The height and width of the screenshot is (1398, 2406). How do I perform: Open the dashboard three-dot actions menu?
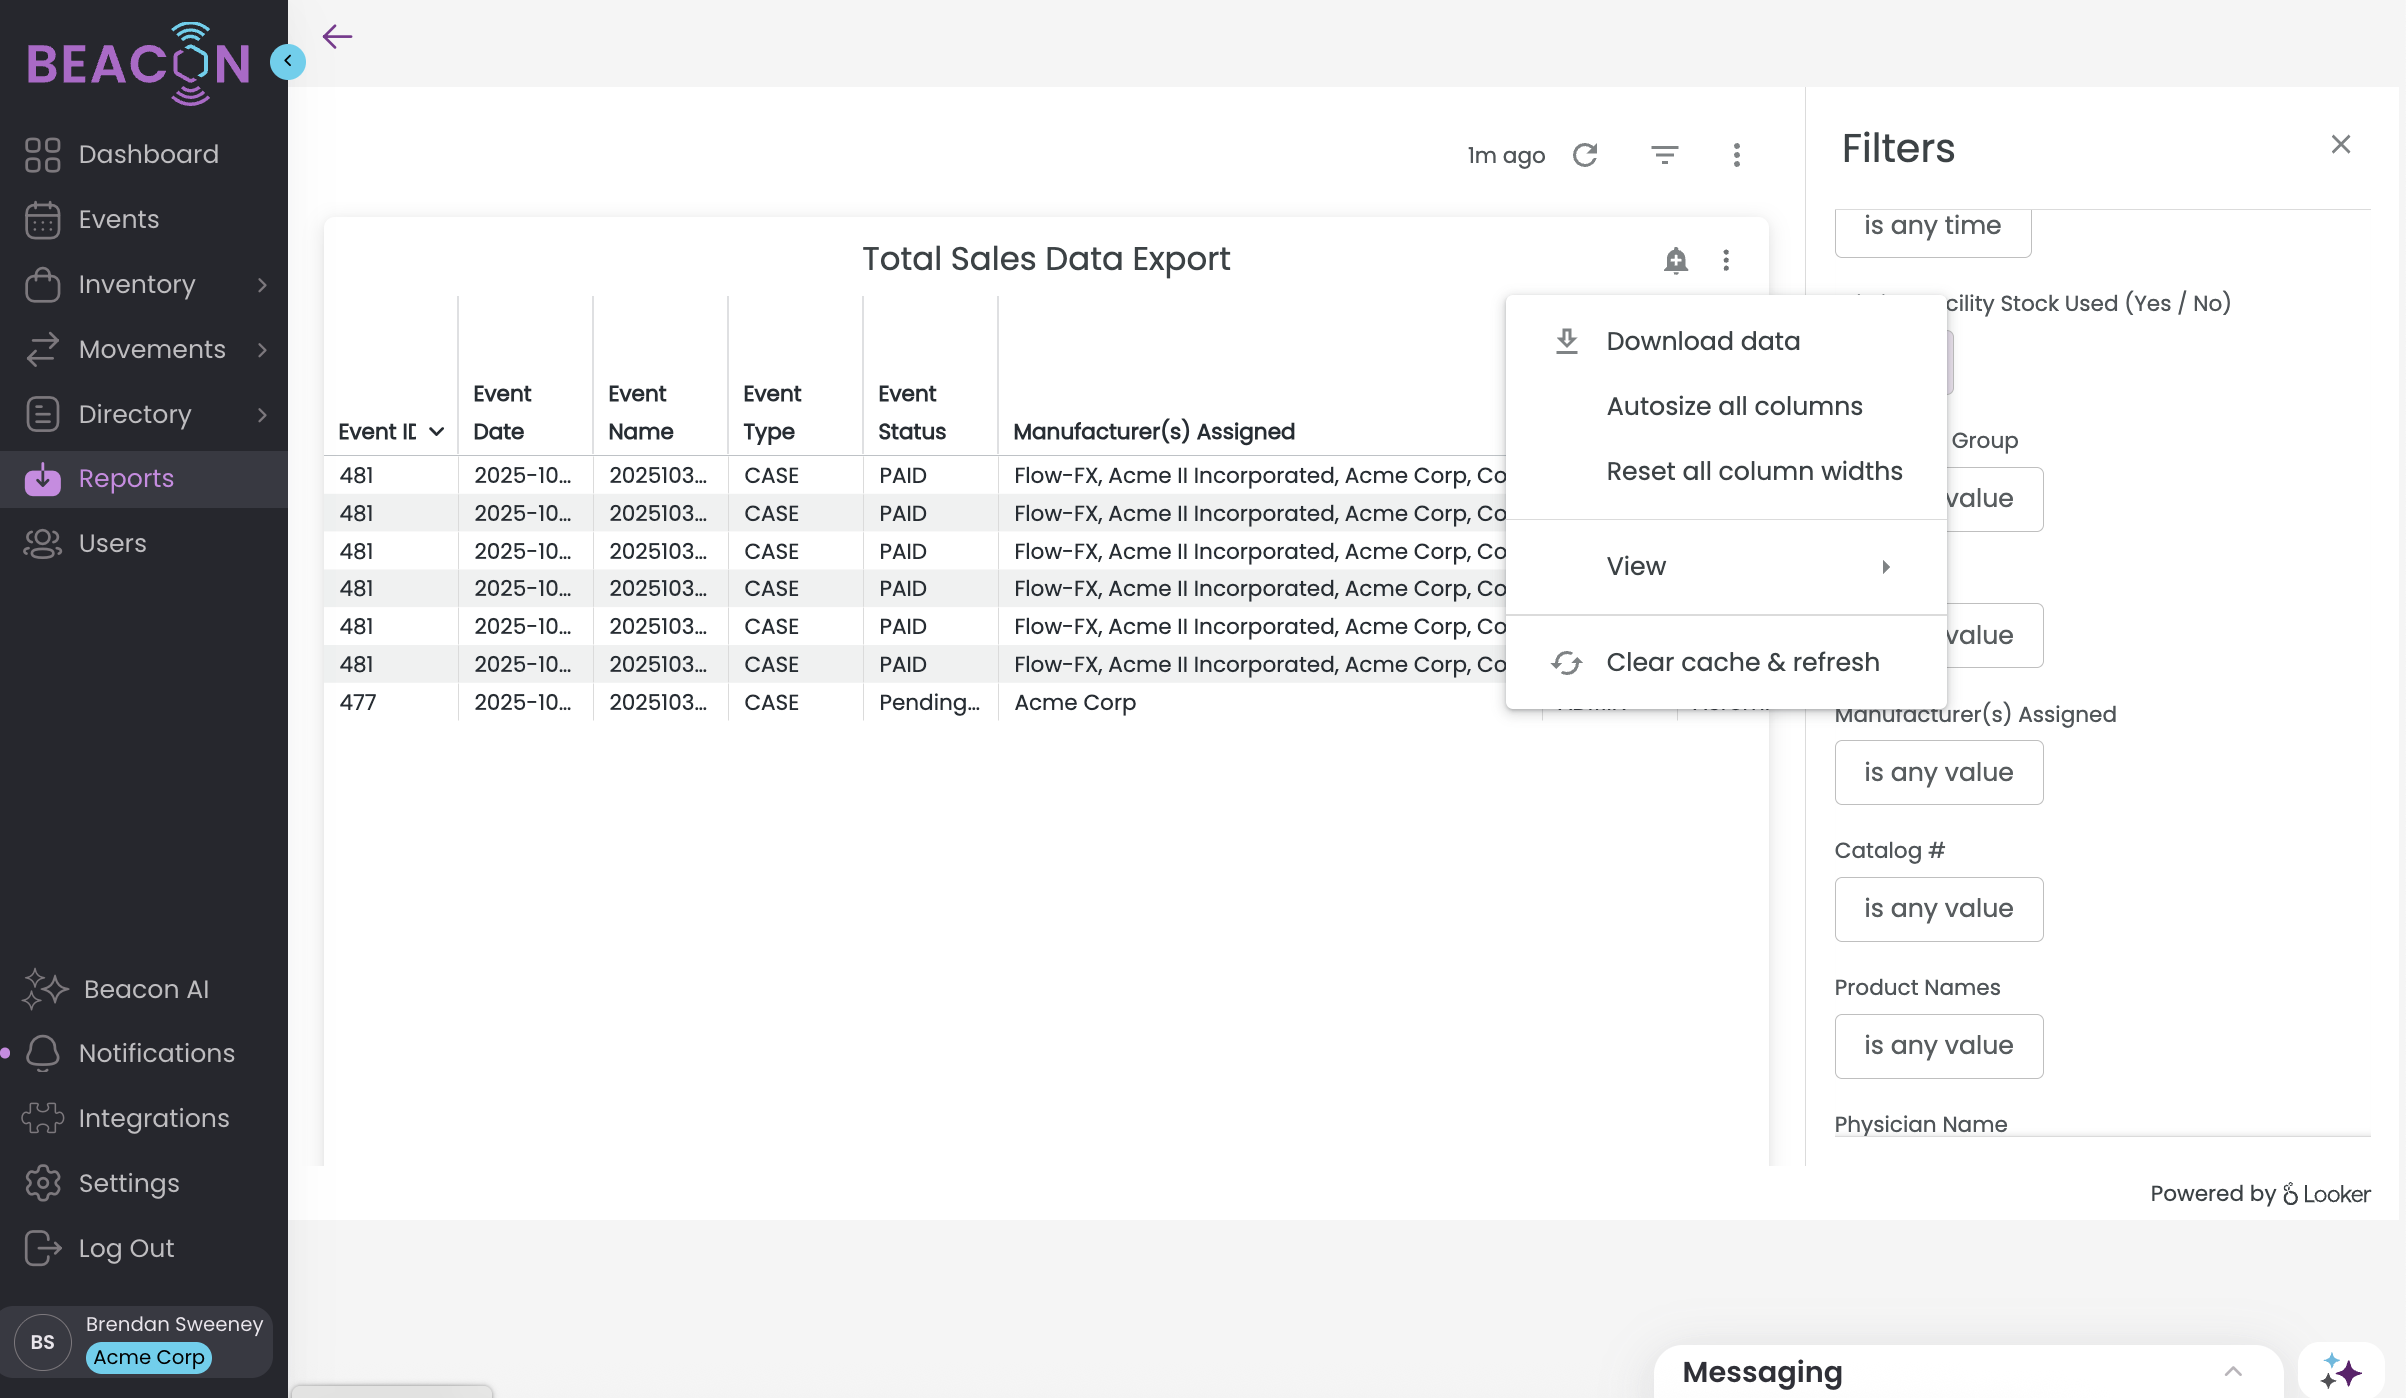(1737, 155)
